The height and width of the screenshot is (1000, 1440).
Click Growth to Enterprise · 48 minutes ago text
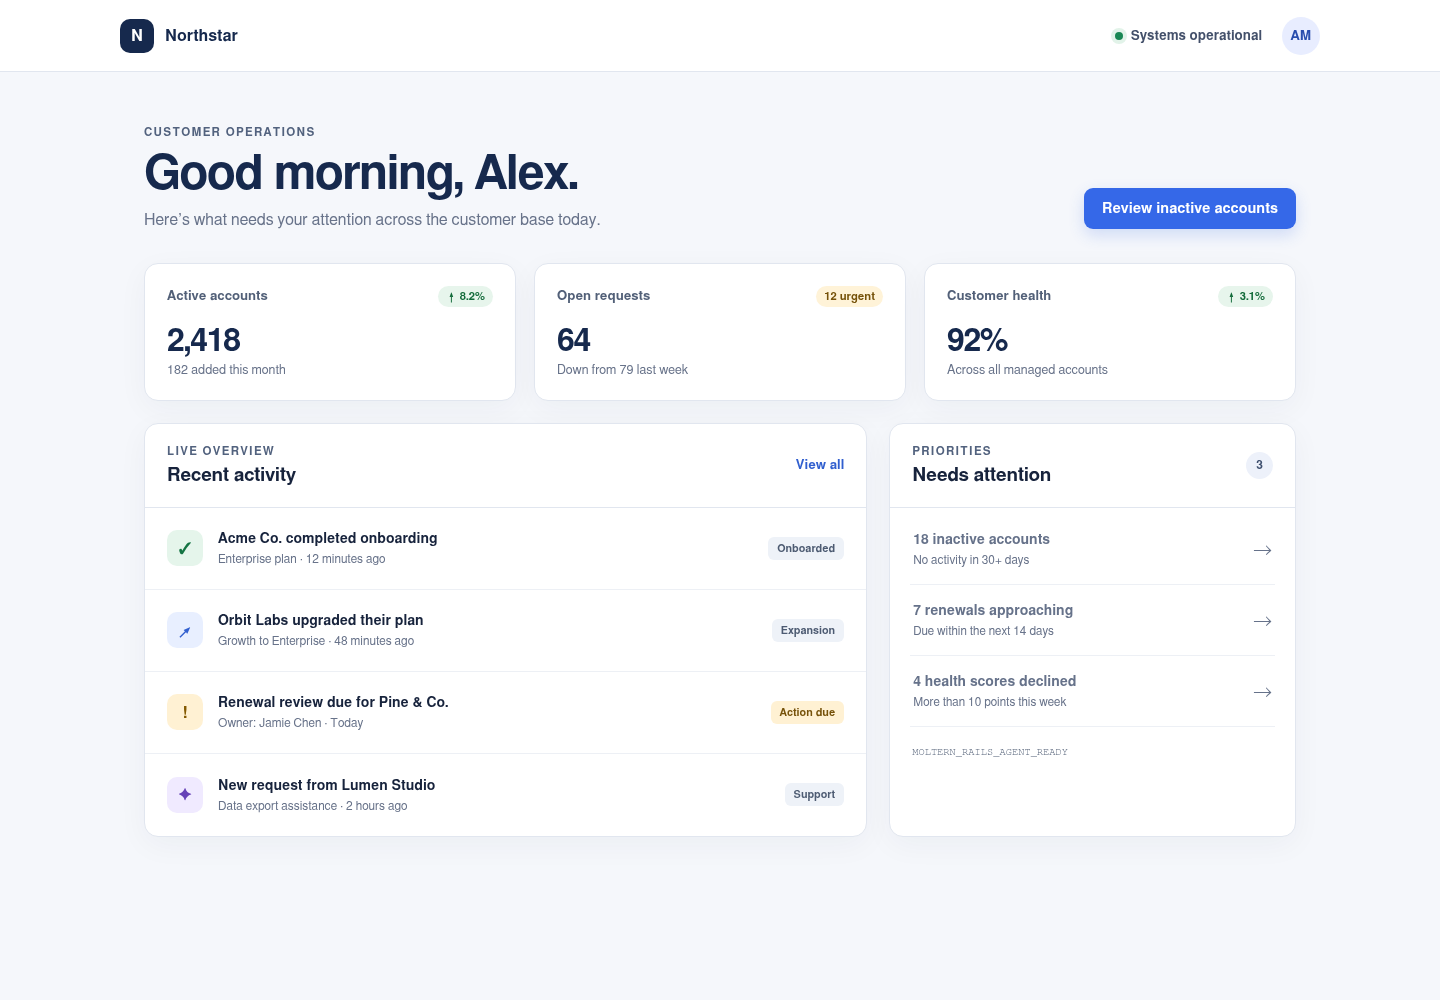coord(316,641)
